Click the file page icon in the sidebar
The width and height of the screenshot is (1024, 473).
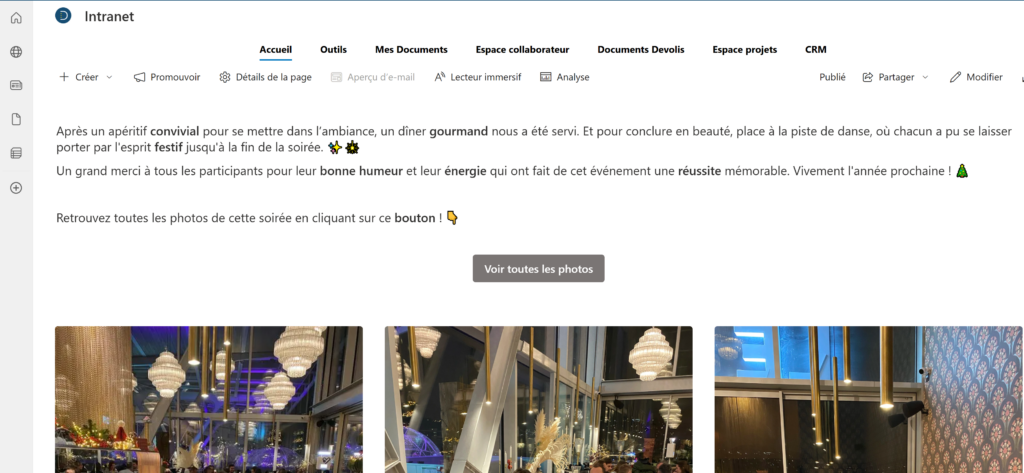[16, 119]
